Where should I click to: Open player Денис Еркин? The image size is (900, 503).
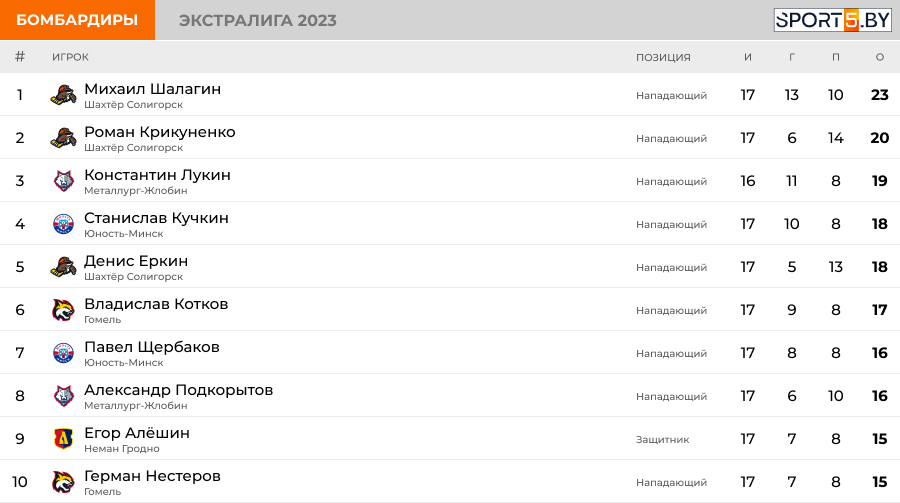[136, 261]
